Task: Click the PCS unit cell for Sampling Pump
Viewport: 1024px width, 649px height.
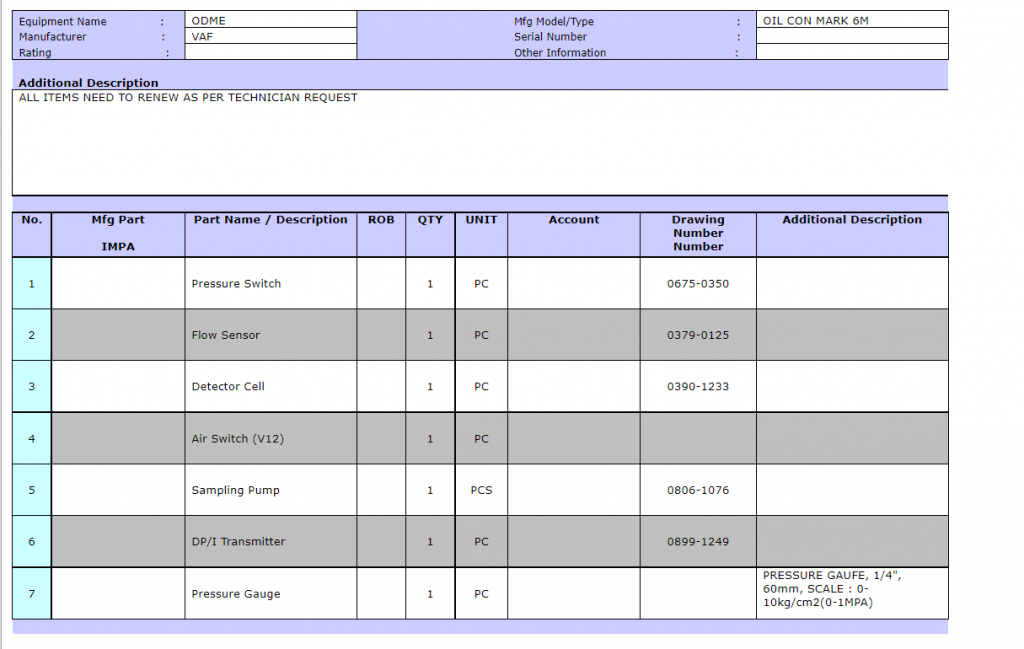Action: (x=481, y=491)
